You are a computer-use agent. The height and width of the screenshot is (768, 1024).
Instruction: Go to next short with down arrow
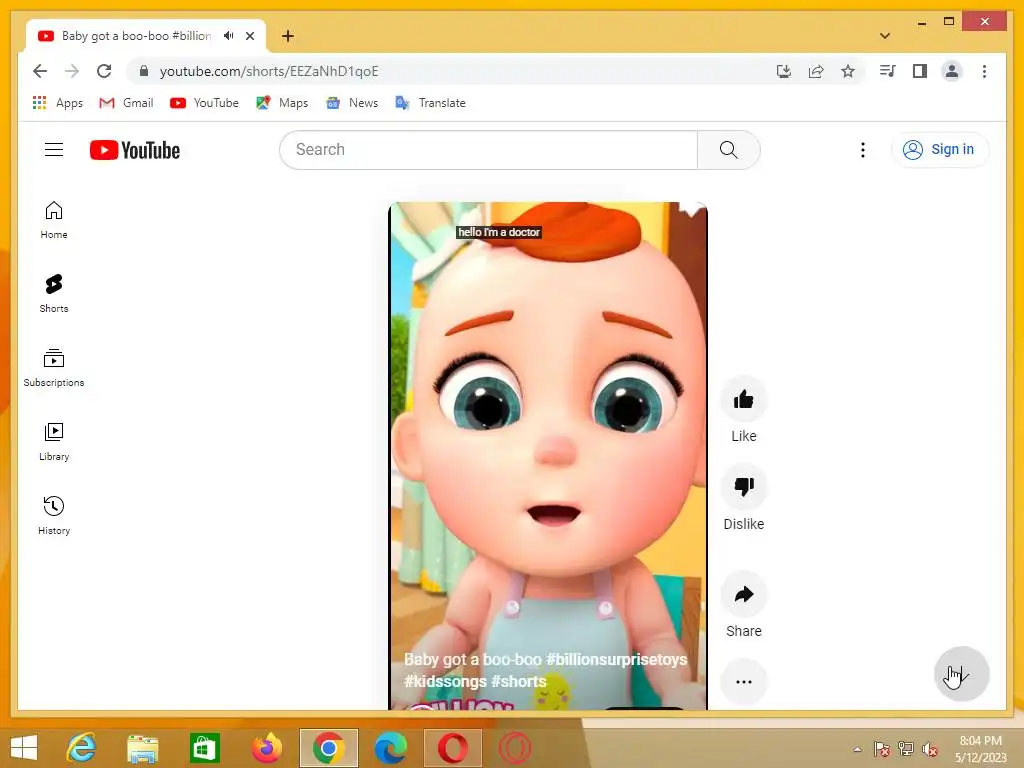coord(962,674)
